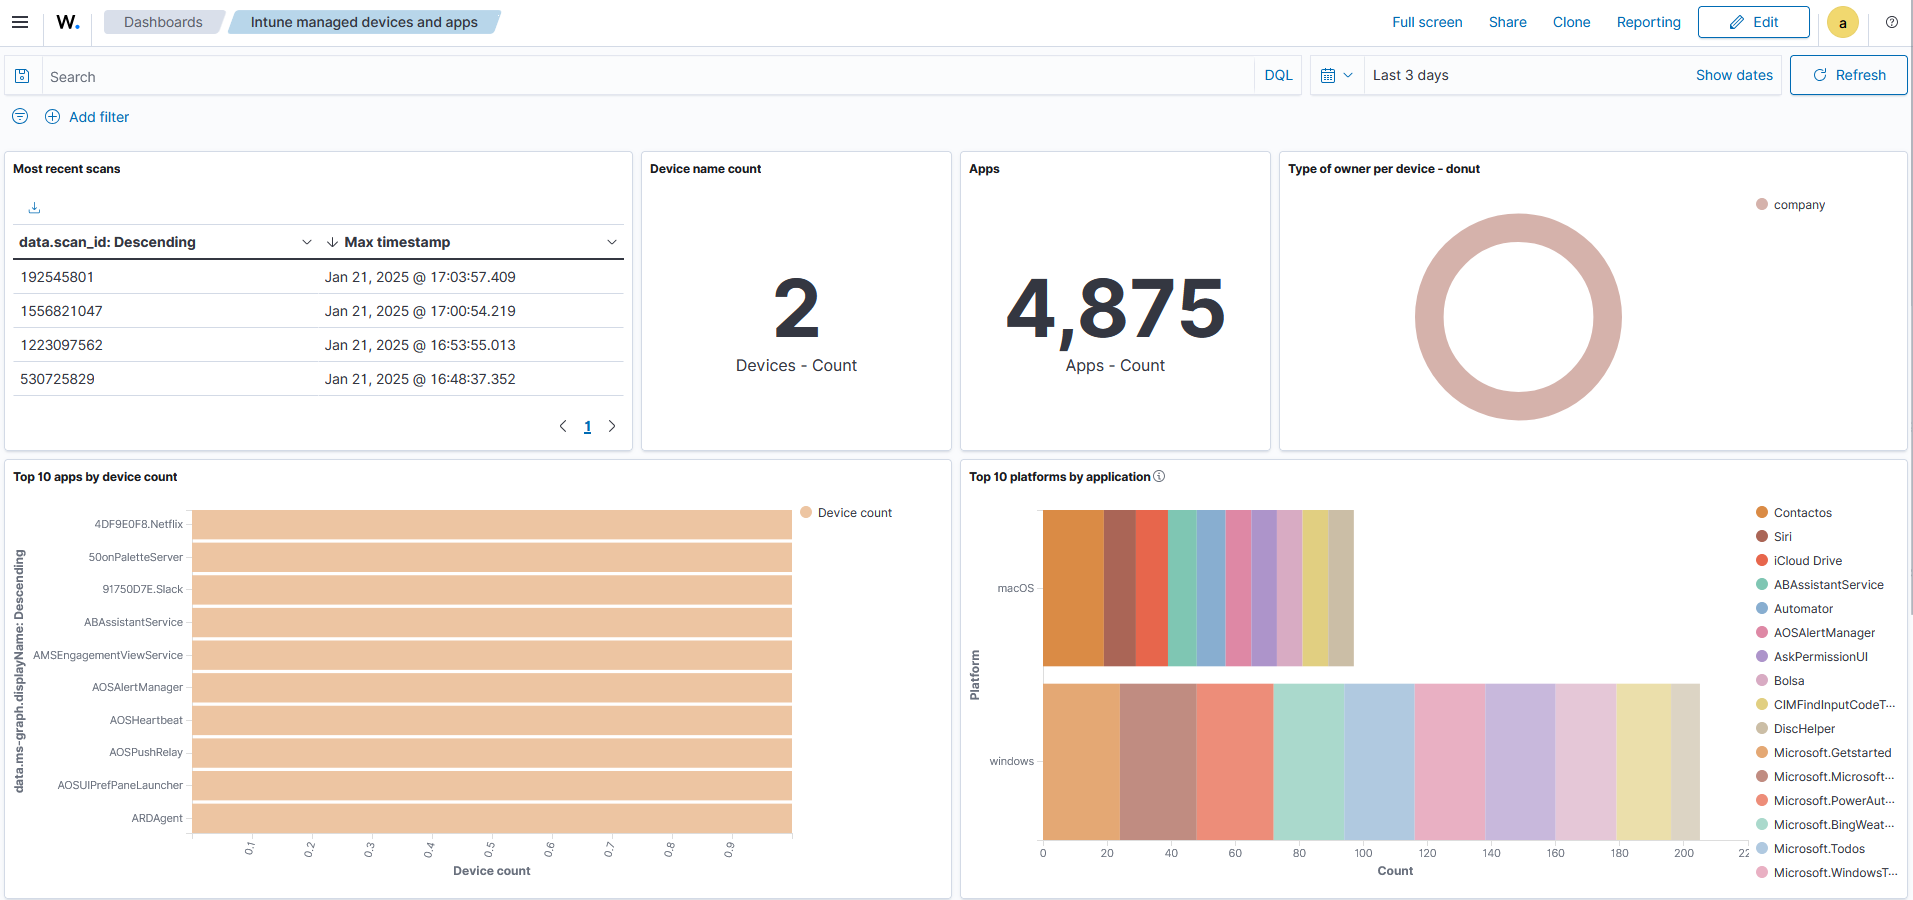Toggle the Device count legend entry
The width and height of the screenshot is (1913, 900).
tap(854, 513)
